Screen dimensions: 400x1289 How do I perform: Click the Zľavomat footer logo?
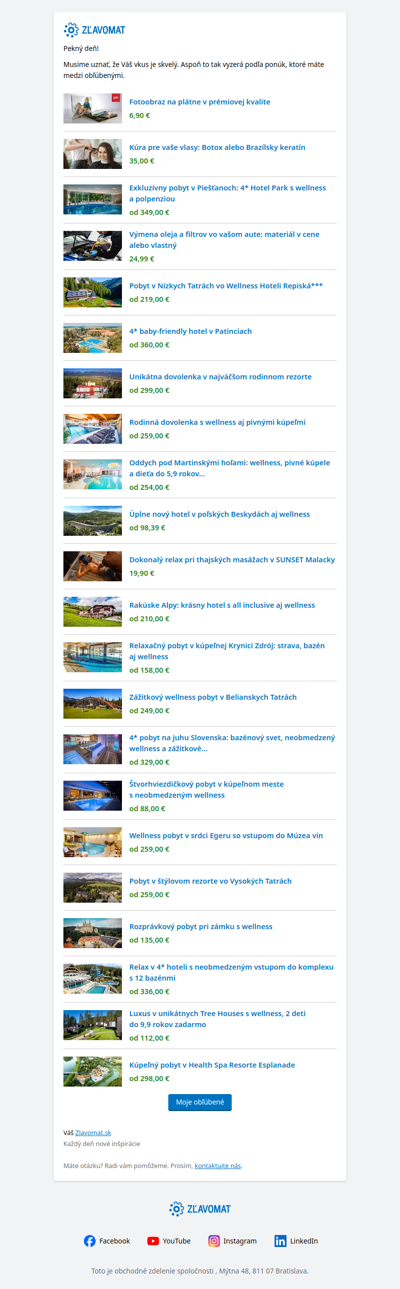pos(200,1209)
